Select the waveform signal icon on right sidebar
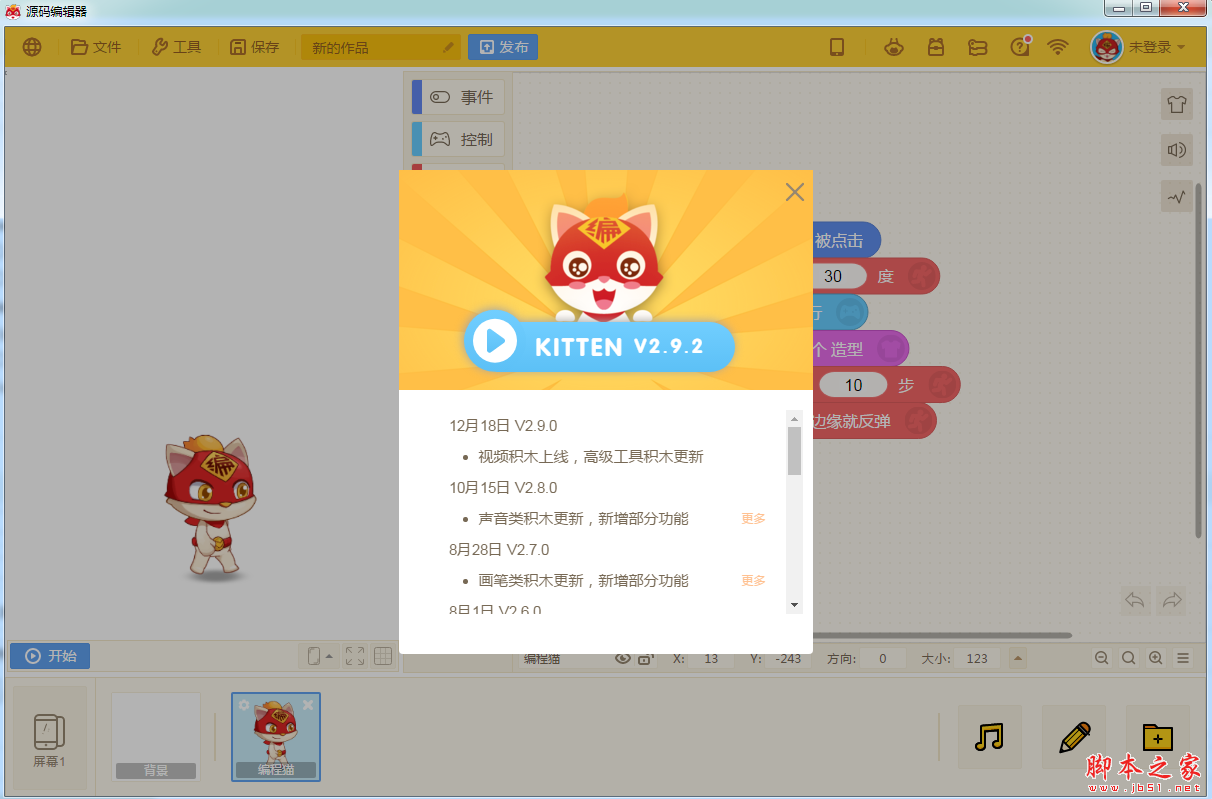The image size is (1212, 799). [x=1177, y=196]
